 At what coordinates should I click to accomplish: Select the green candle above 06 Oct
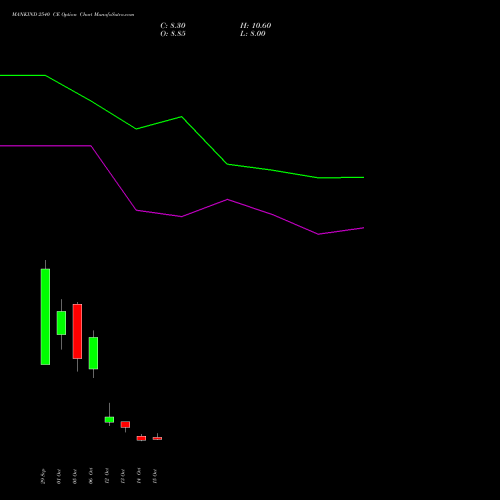tap(93, 353)
